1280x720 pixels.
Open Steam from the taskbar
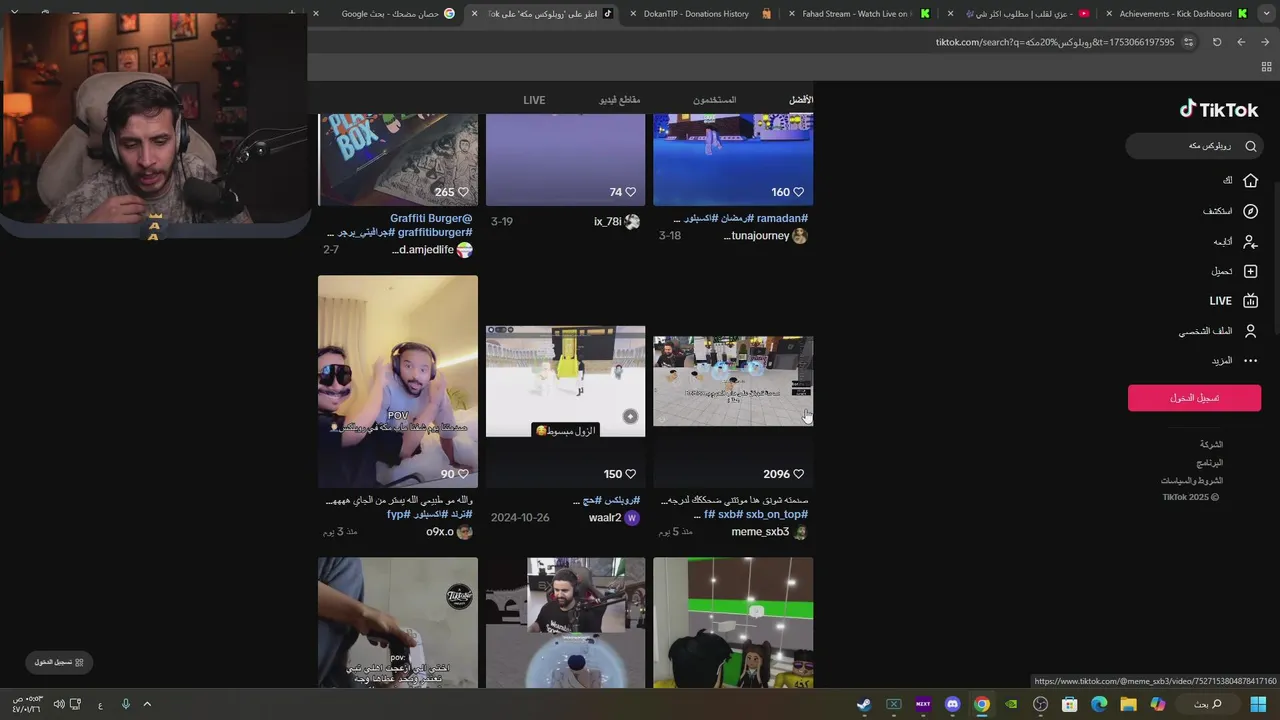coord(864,704)
